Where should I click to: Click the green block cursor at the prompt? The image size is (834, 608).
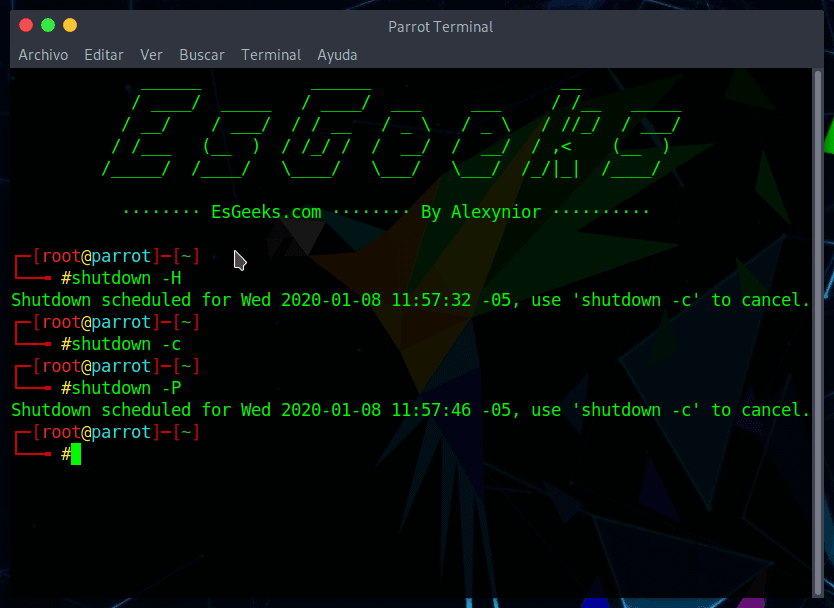coord(76,455)
